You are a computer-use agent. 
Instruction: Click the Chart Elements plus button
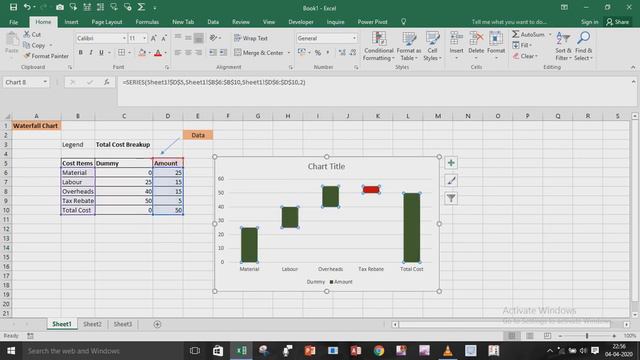pos(451,163)
